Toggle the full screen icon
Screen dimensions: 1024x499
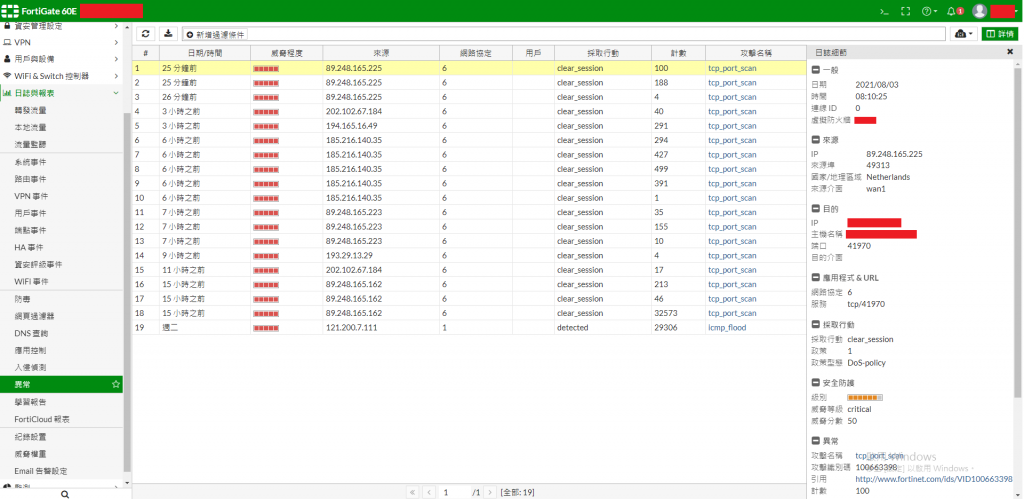905,11
